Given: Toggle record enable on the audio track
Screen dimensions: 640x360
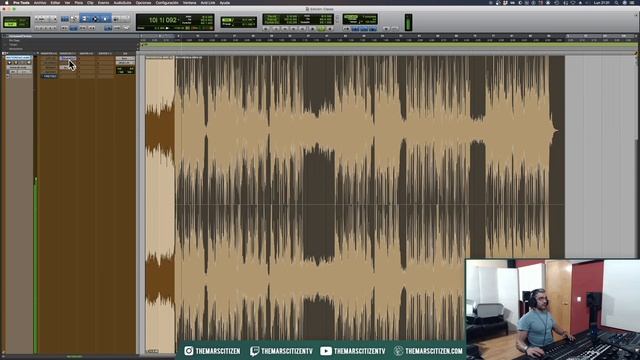Looking at the screenshot, I should 9,62.
